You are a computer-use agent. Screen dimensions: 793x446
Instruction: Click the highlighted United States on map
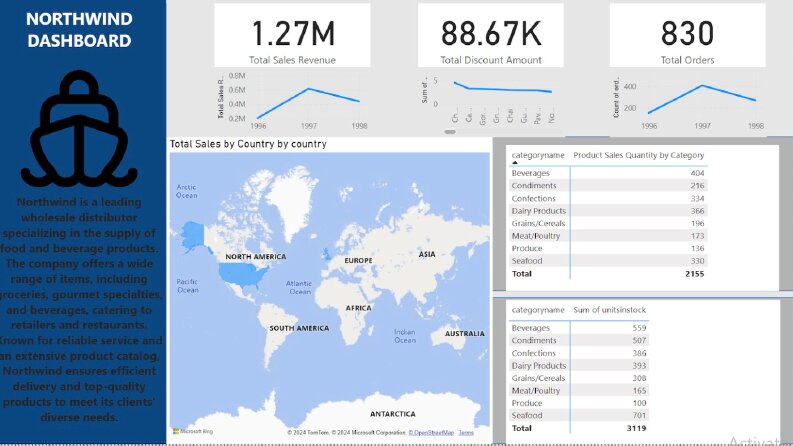[x=242, y=276]
